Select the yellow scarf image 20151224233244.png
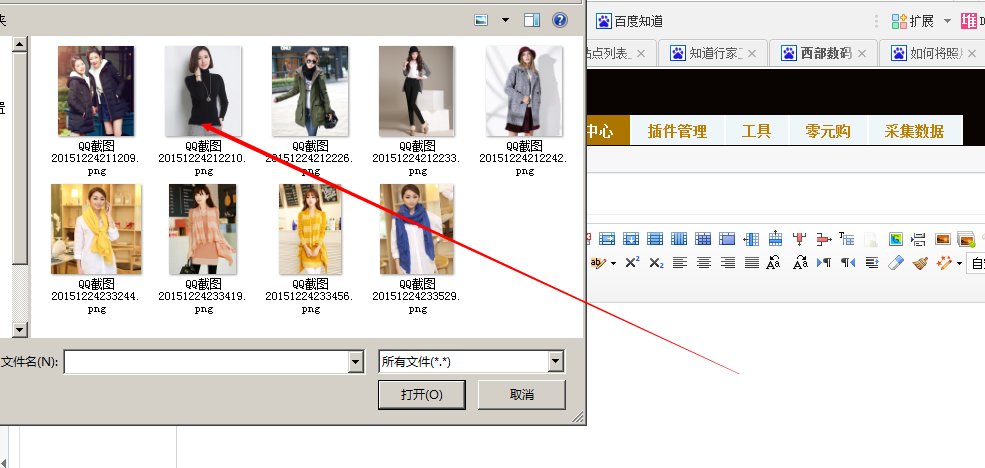This screenshot has height=468, width=985. click(x=96, y=229)
